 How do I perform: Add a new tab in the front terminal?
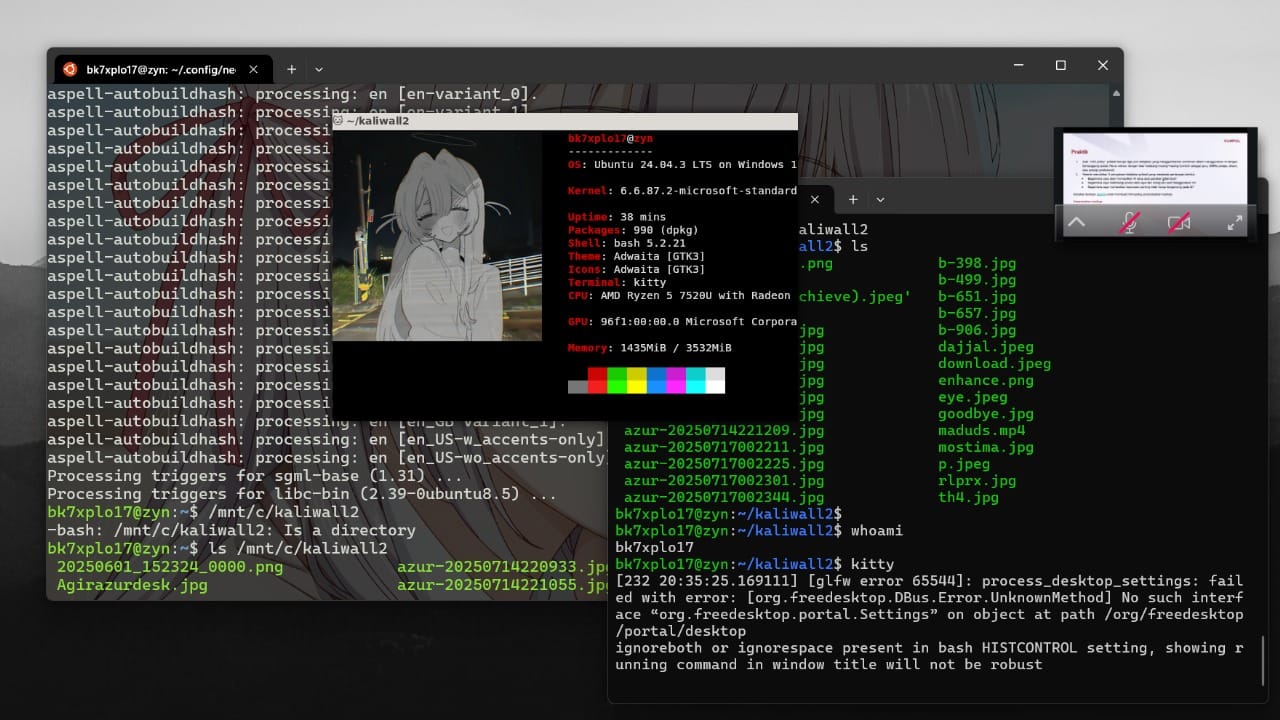coord(853,199)
